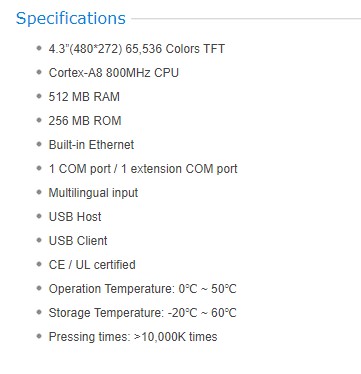
Task: Click the CE / UL certified line
Action: click(x=92, y=265)
